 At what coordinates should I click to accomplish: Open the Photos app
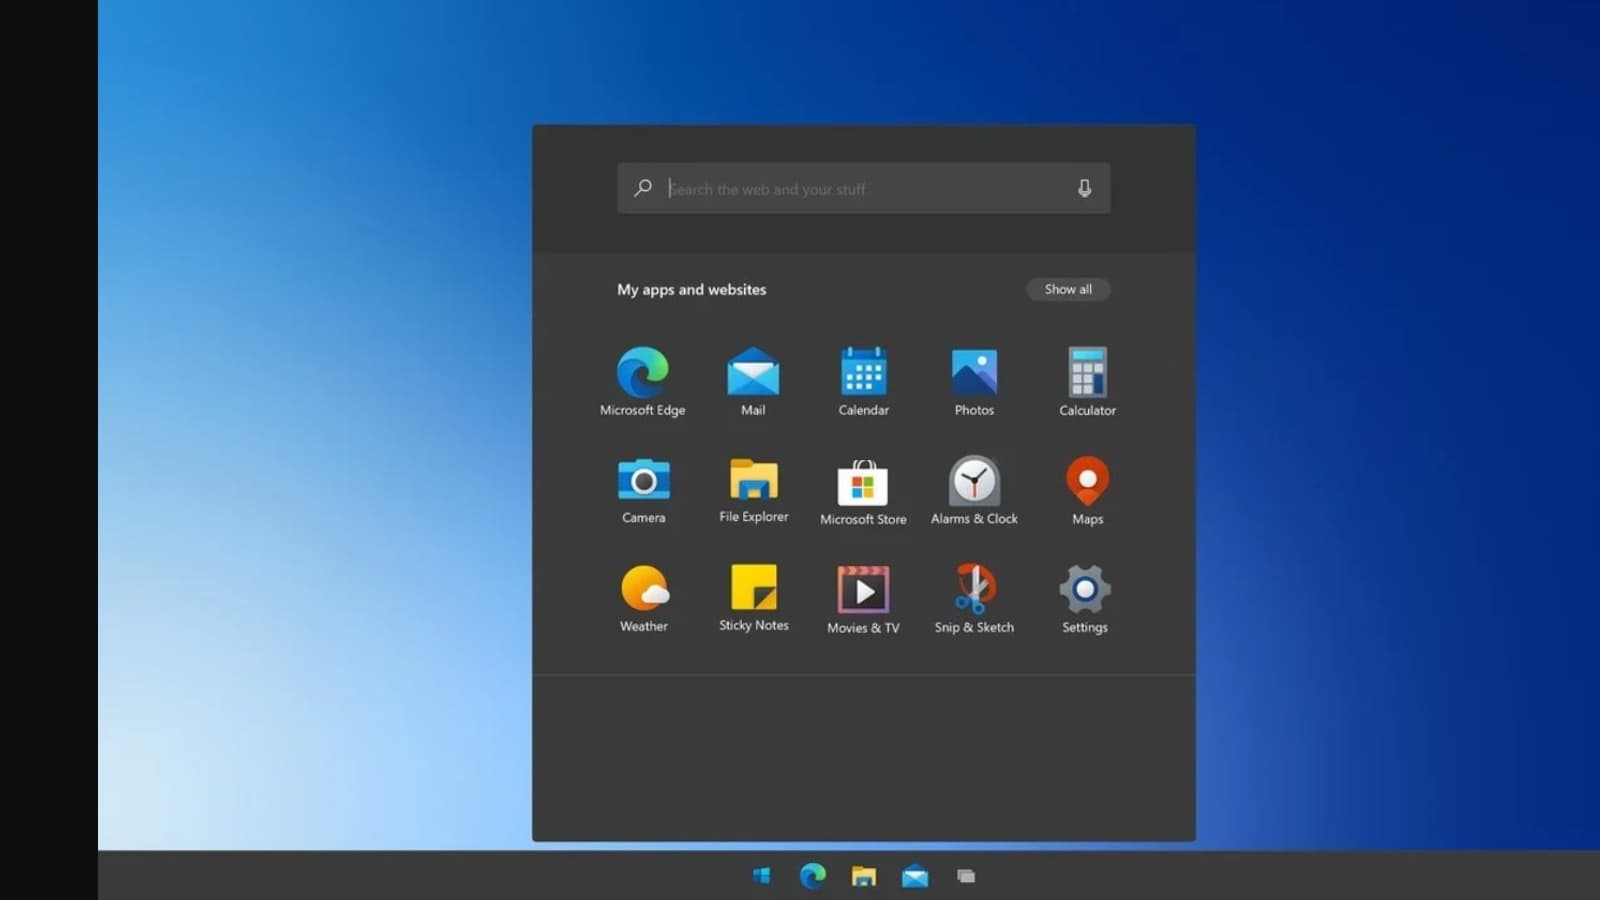974,381
